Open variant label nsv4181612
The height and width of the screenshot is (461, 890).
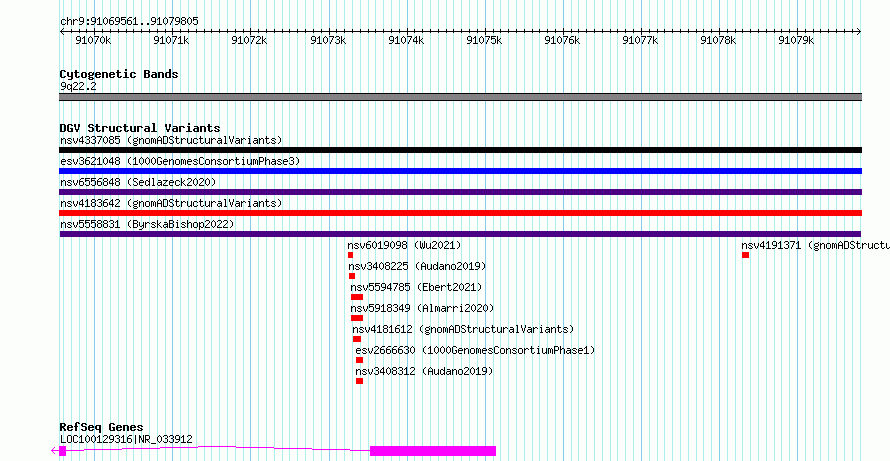tap(463, 329)
